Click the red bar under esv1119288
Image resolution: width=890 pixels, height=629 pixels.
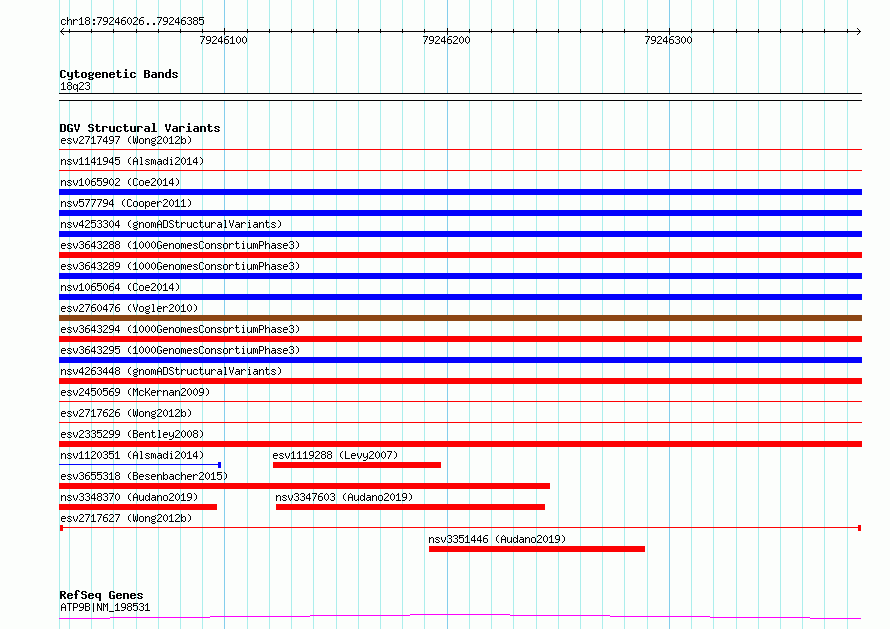tap(357, 465)
